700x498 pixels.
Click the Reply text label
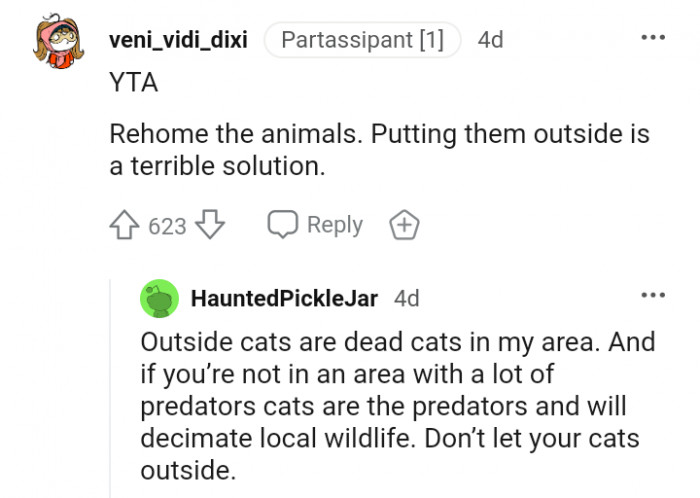(335, 225)
